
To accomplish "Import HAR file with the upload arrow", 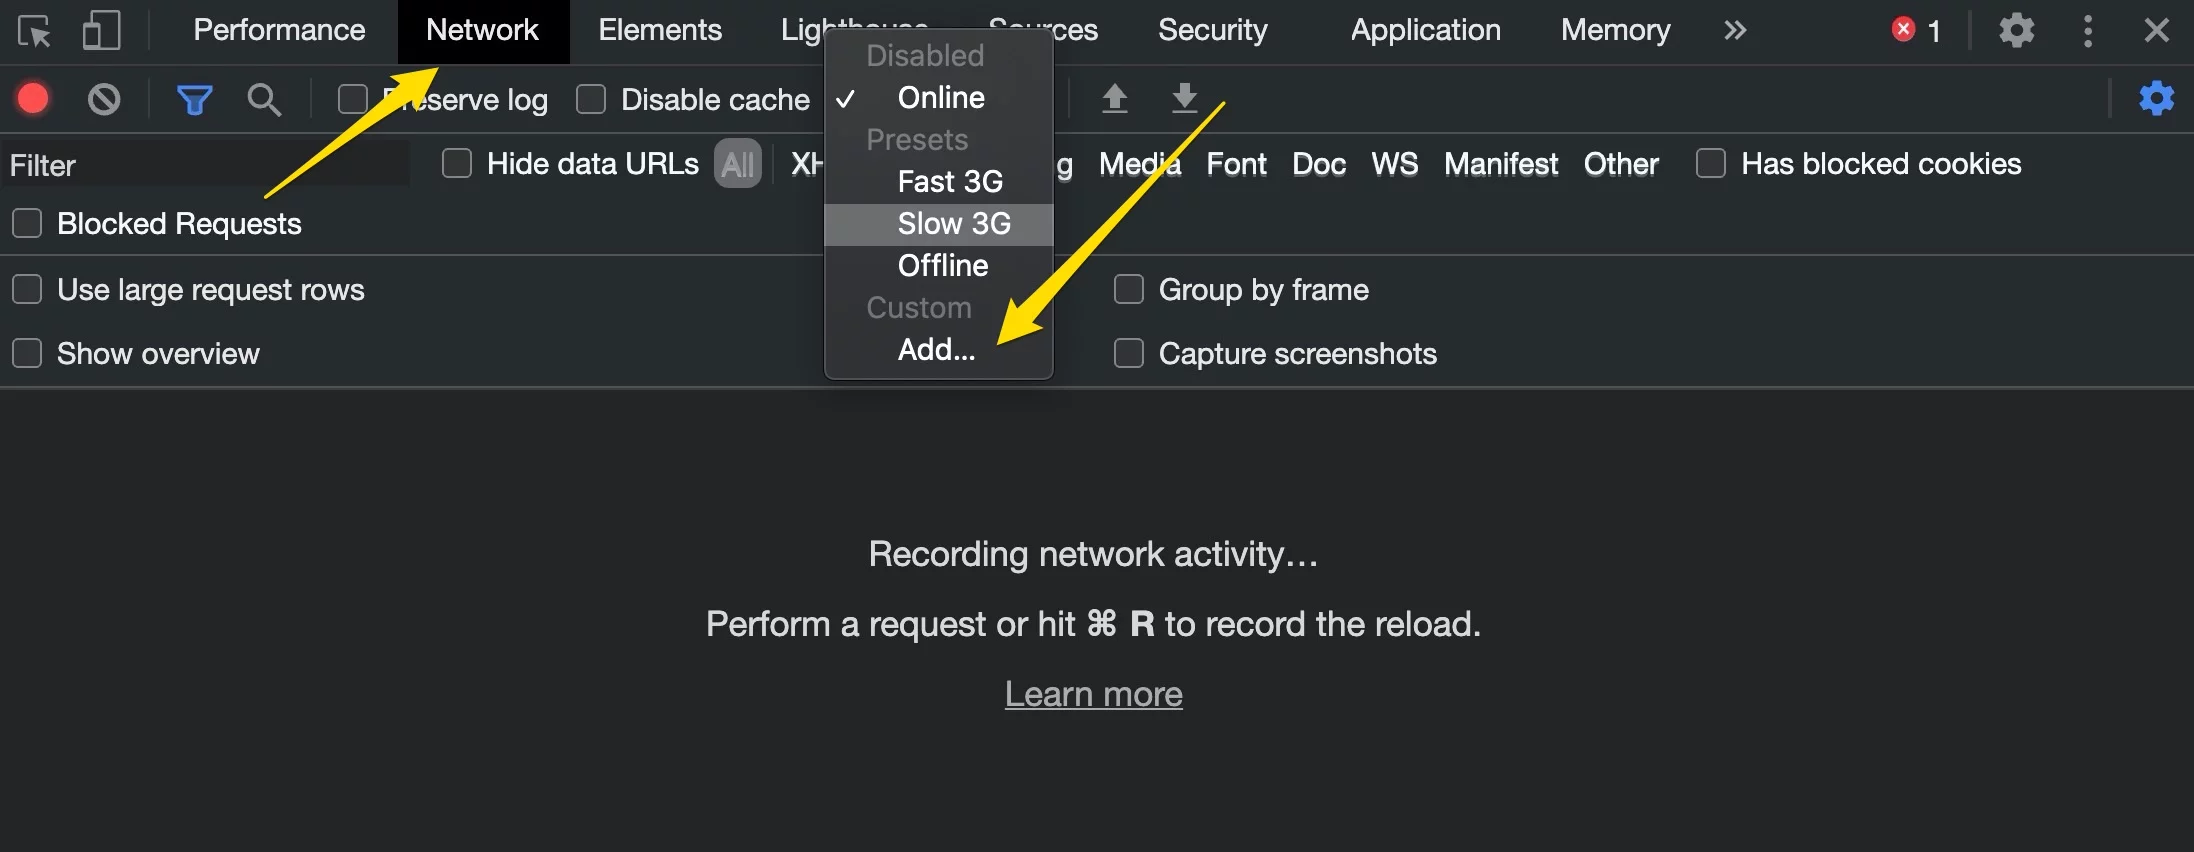I will pyautogui.click(x=1114, y=98).
